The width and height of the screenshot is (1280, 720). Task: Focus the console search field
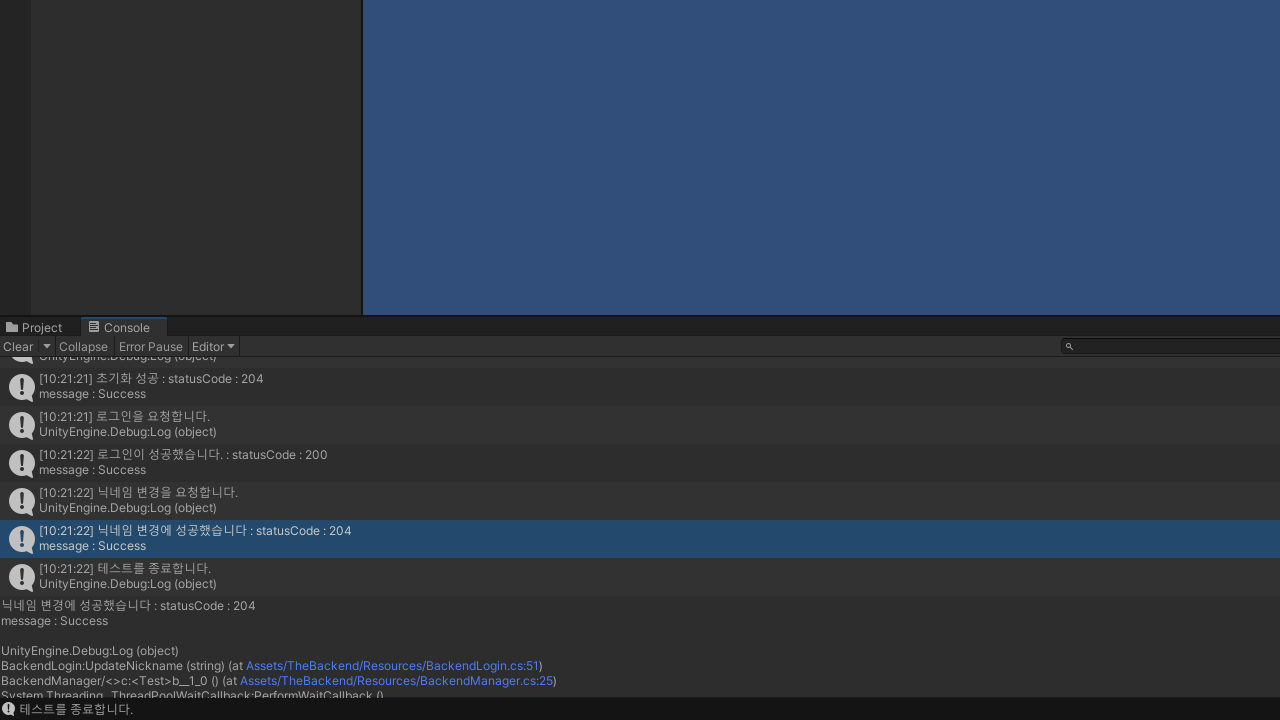(x=1170, y=346)
